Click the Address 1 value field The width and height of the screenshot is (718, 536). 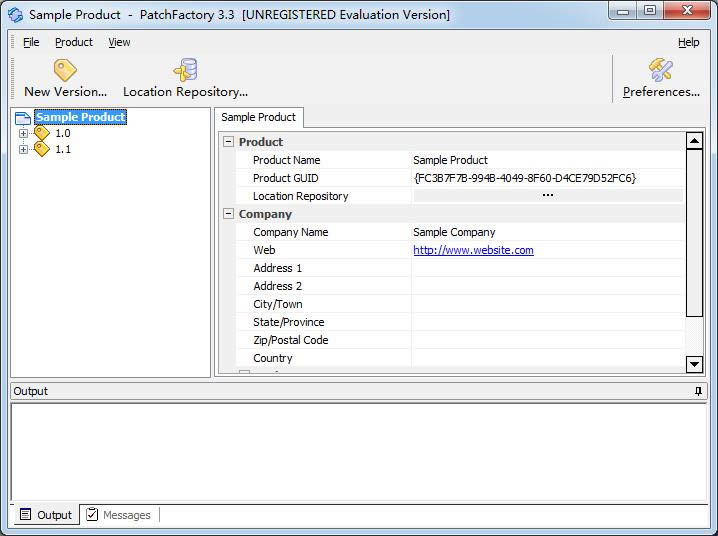[x=547, y=268]
